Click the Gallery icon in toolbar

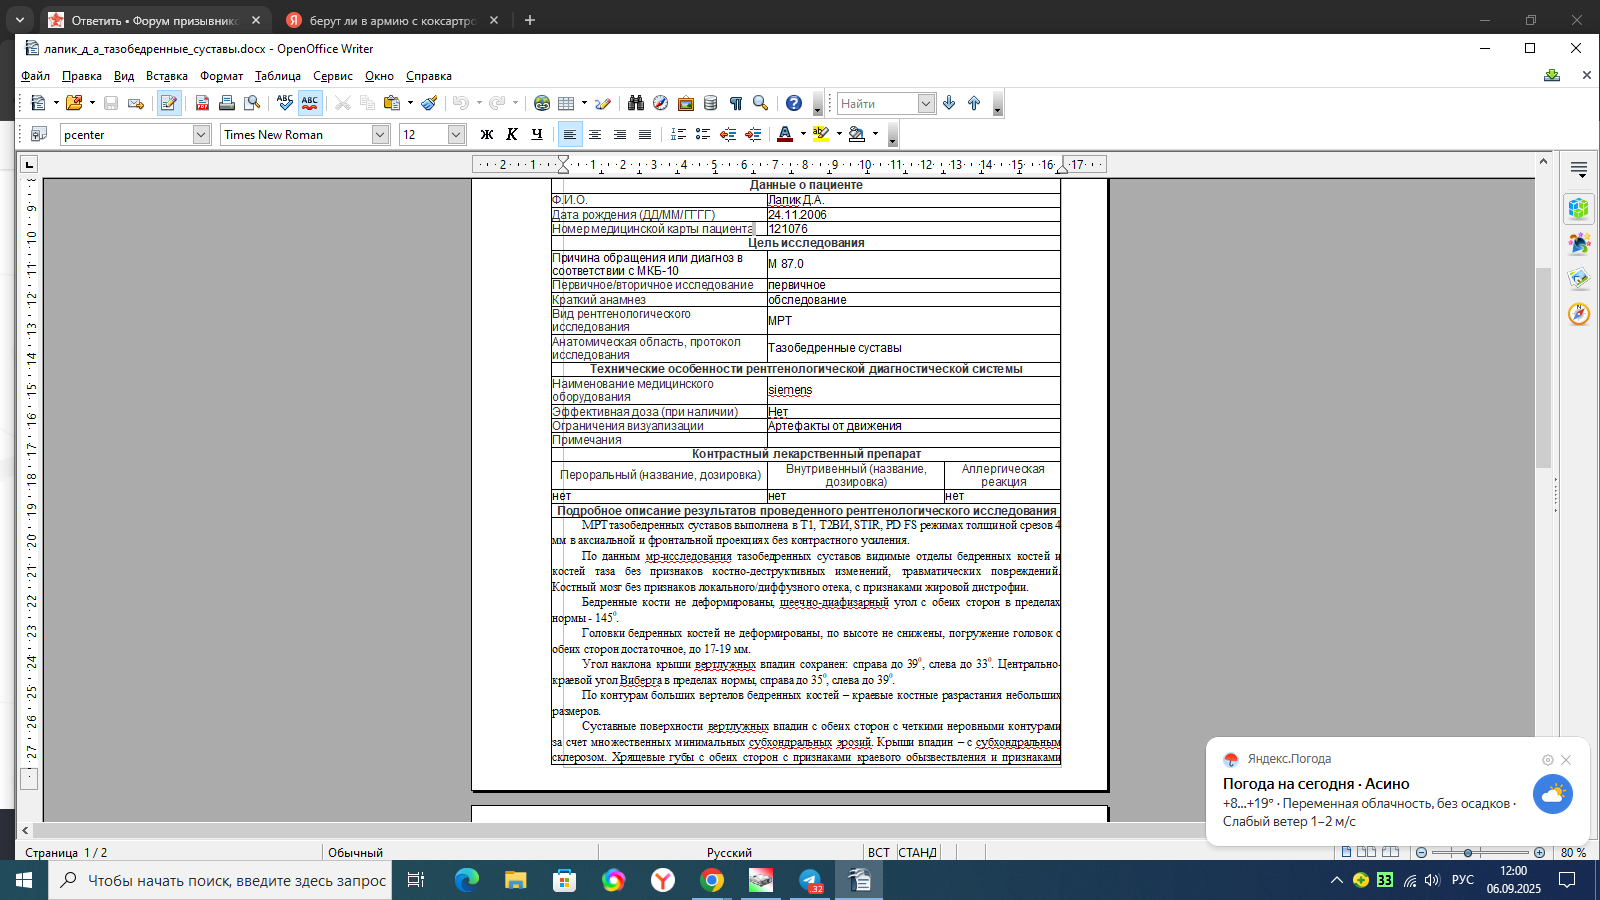[x=686, y=103]
